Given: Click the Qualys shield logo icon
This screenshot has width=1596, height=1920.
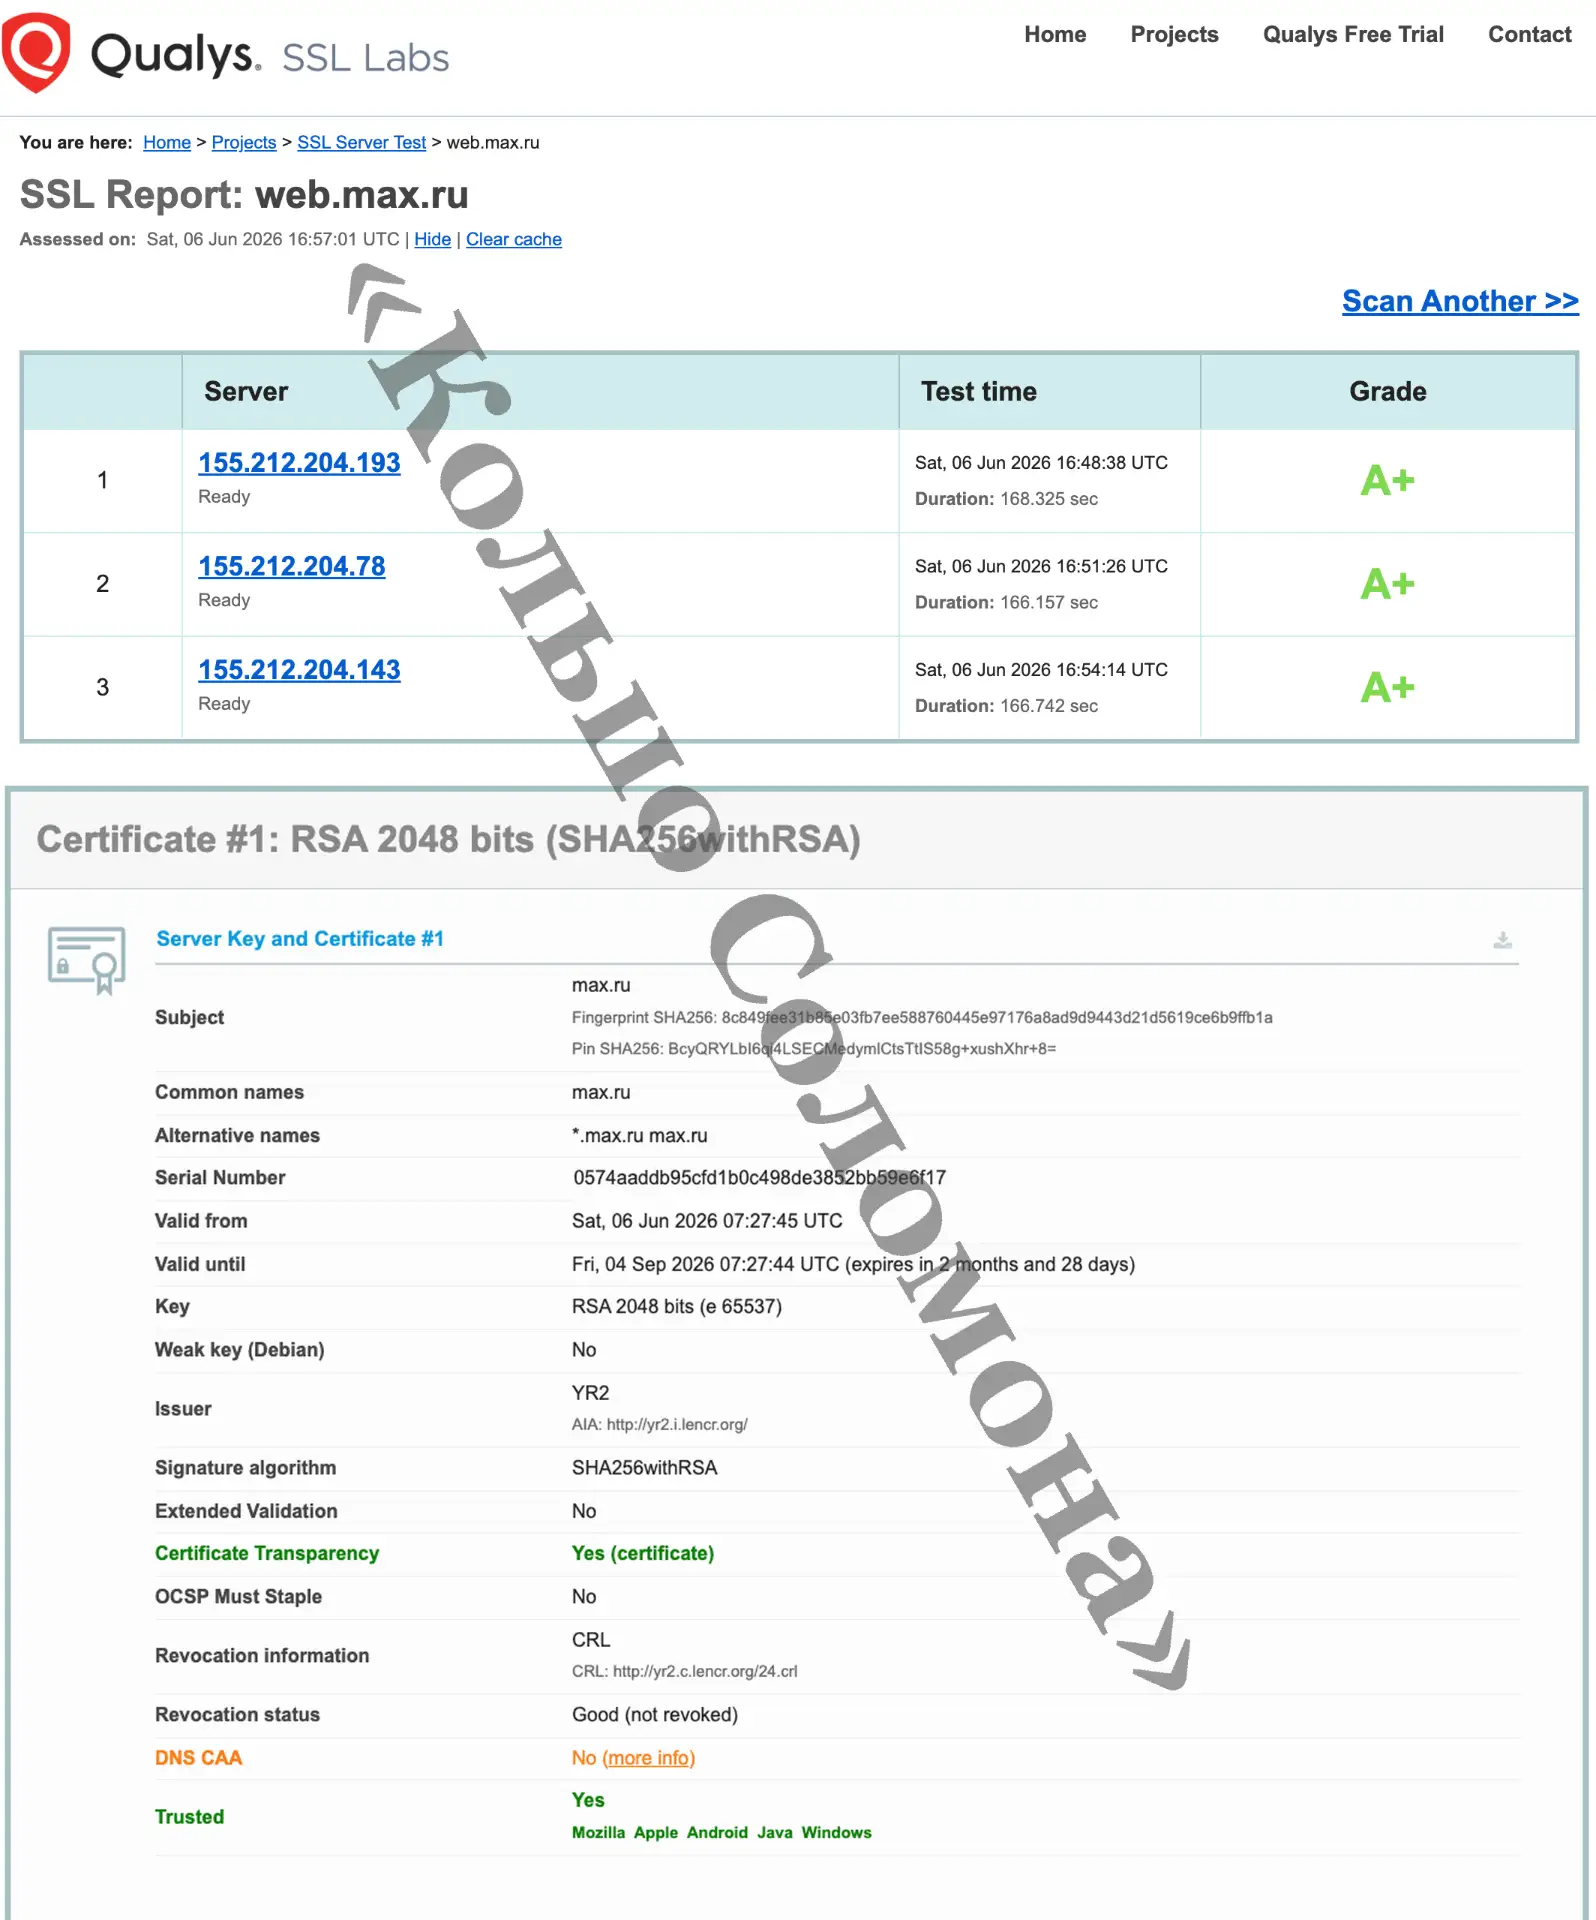Looking at the screenshot, I should [x=37, y=52].
